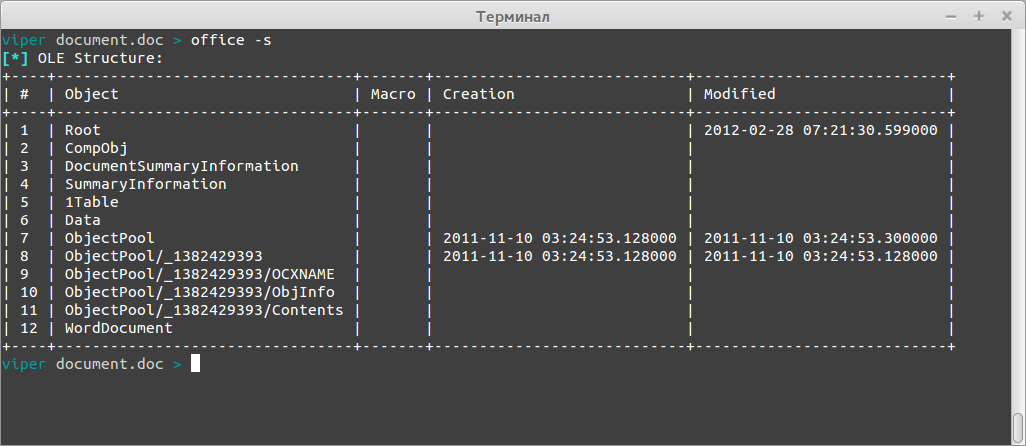Click the 'WordDocument' object entry
1026x446 pixels.
[118, 328]
